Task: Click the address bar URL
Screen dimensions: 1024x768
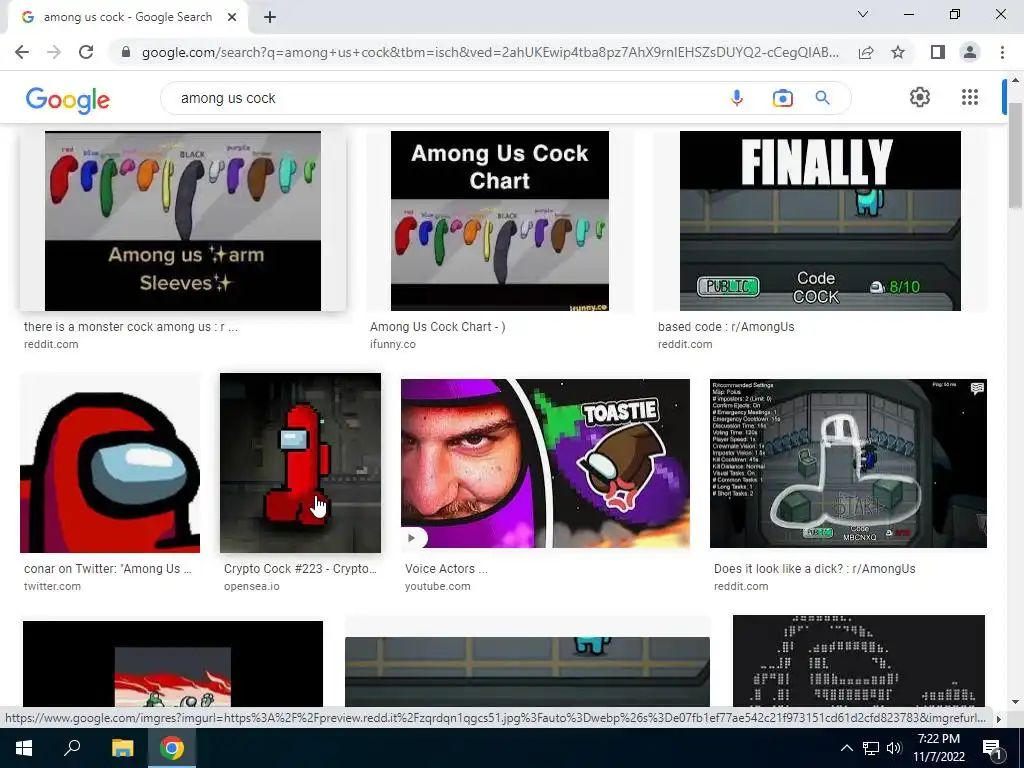Action: [x=490, y=52]
